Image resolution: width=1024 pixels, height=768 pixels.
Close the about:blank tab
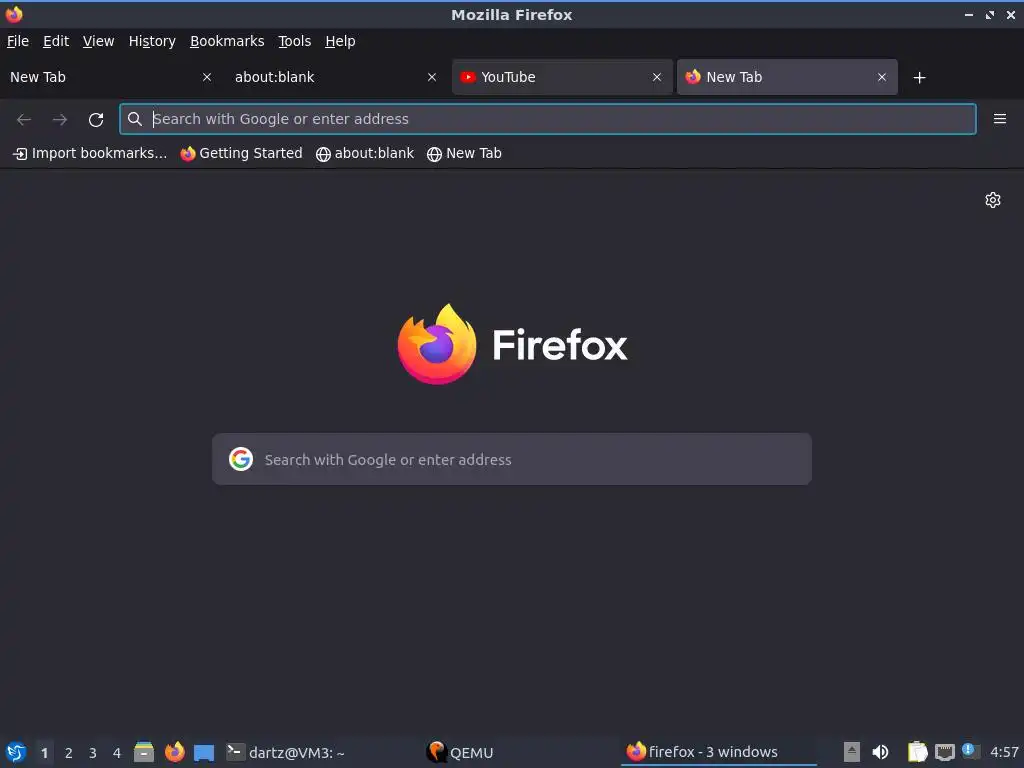pos(432,77)
